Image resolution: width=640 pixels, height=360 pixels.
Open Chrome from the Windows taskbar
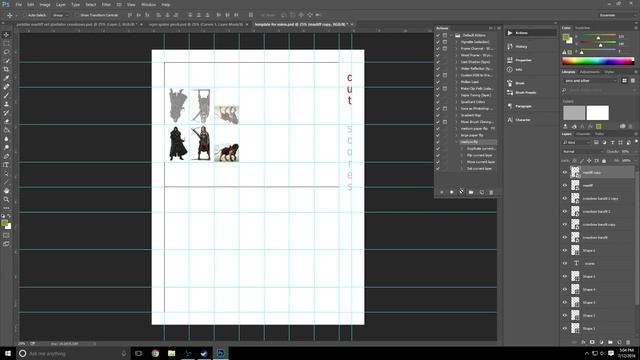155,353
